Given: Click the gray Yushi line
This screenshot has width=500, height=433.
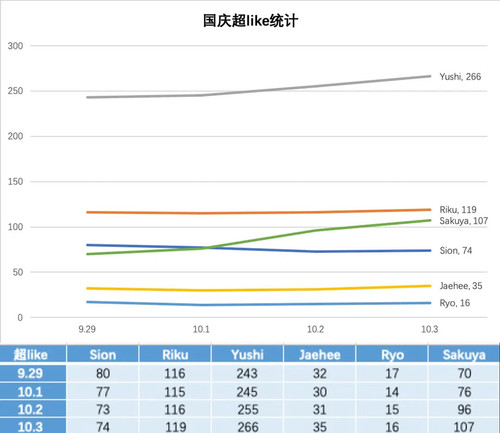Looking at the screenshot, I should [258, 90].
